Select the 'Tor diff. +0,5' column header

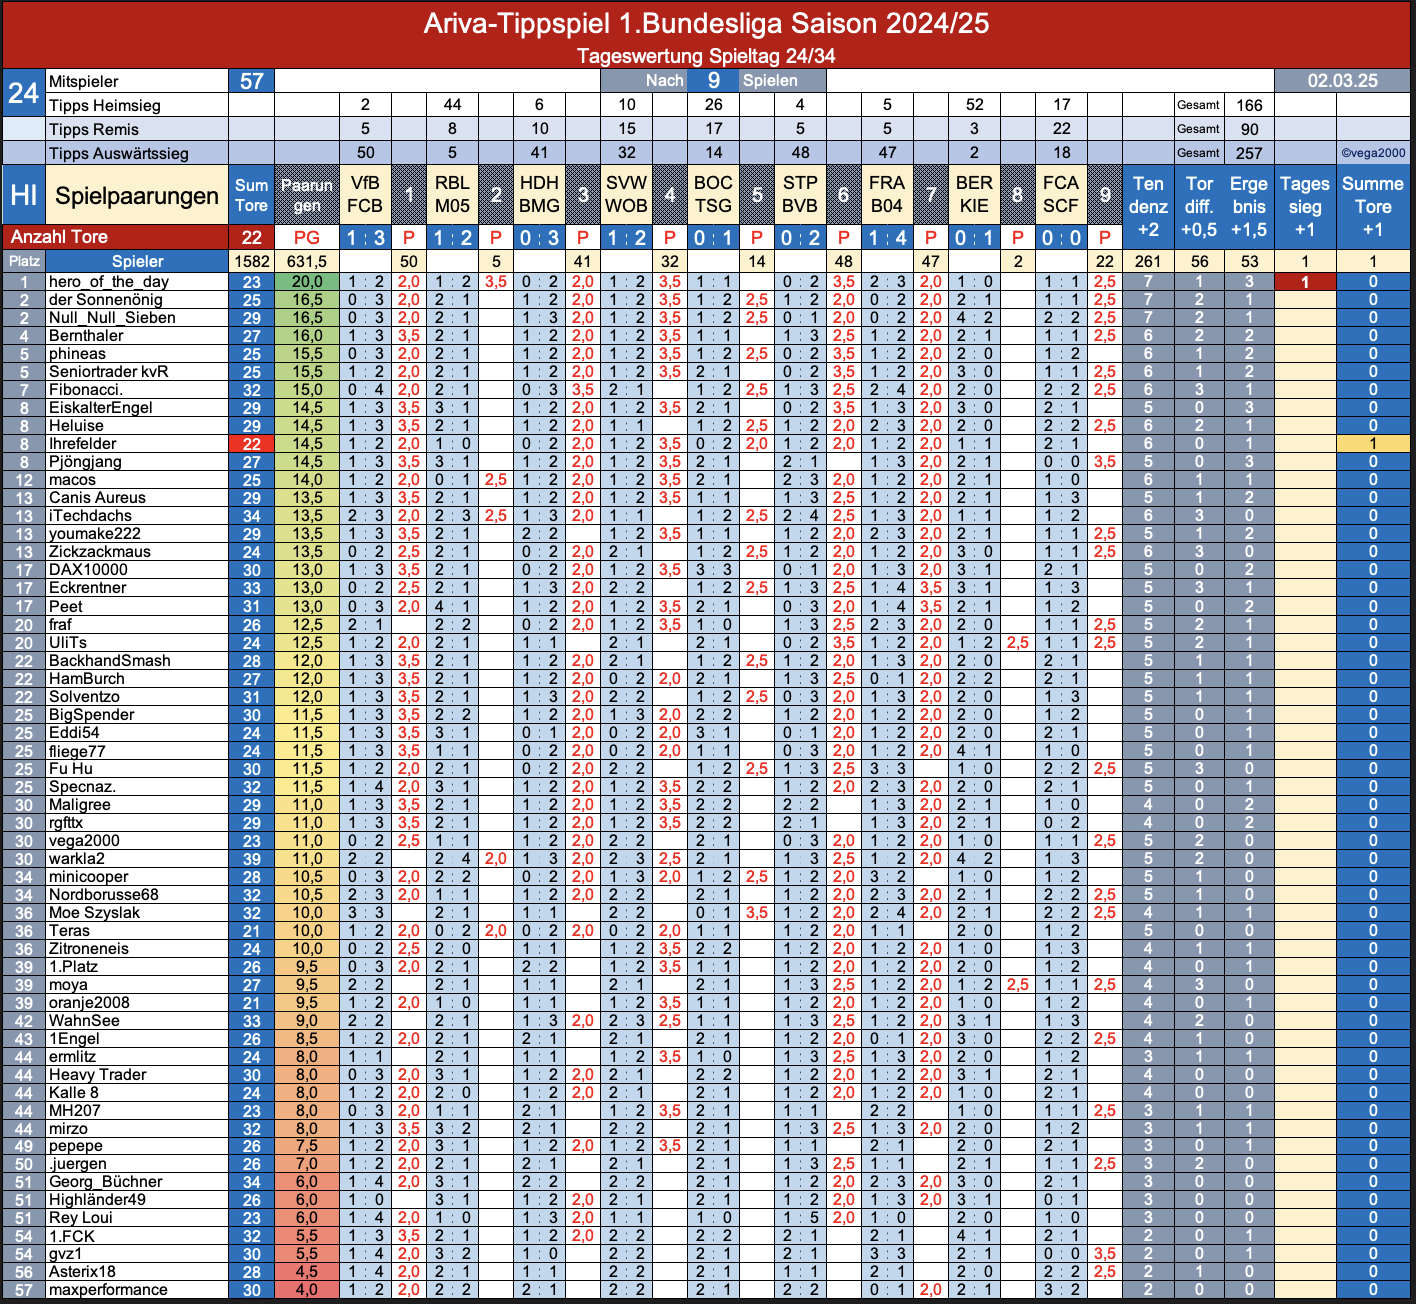[x=1199, y=207]
